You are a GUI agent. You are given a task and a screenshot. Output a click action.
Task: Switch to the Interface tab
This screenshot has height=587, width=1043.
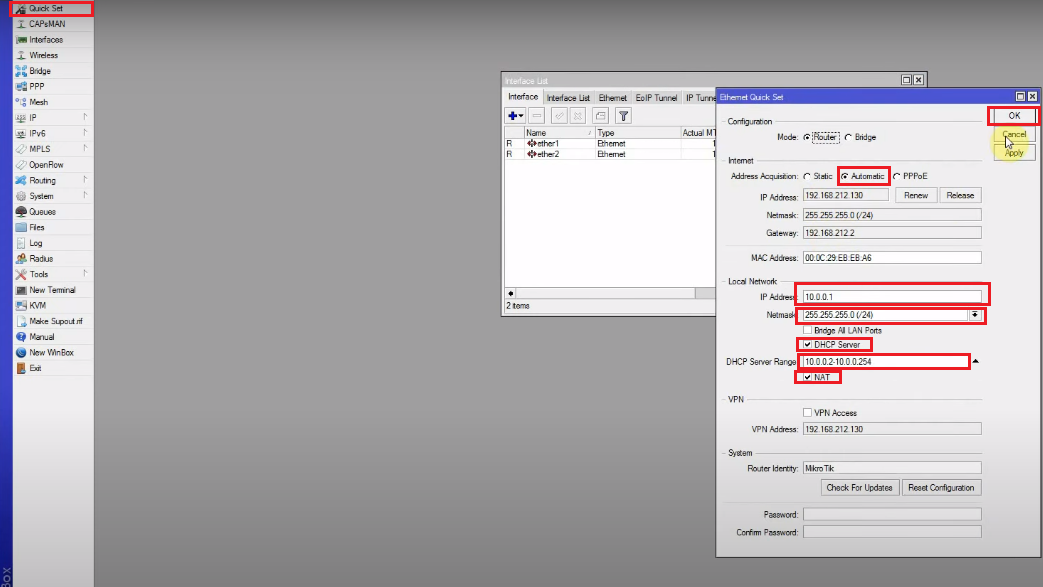(523, 97)
